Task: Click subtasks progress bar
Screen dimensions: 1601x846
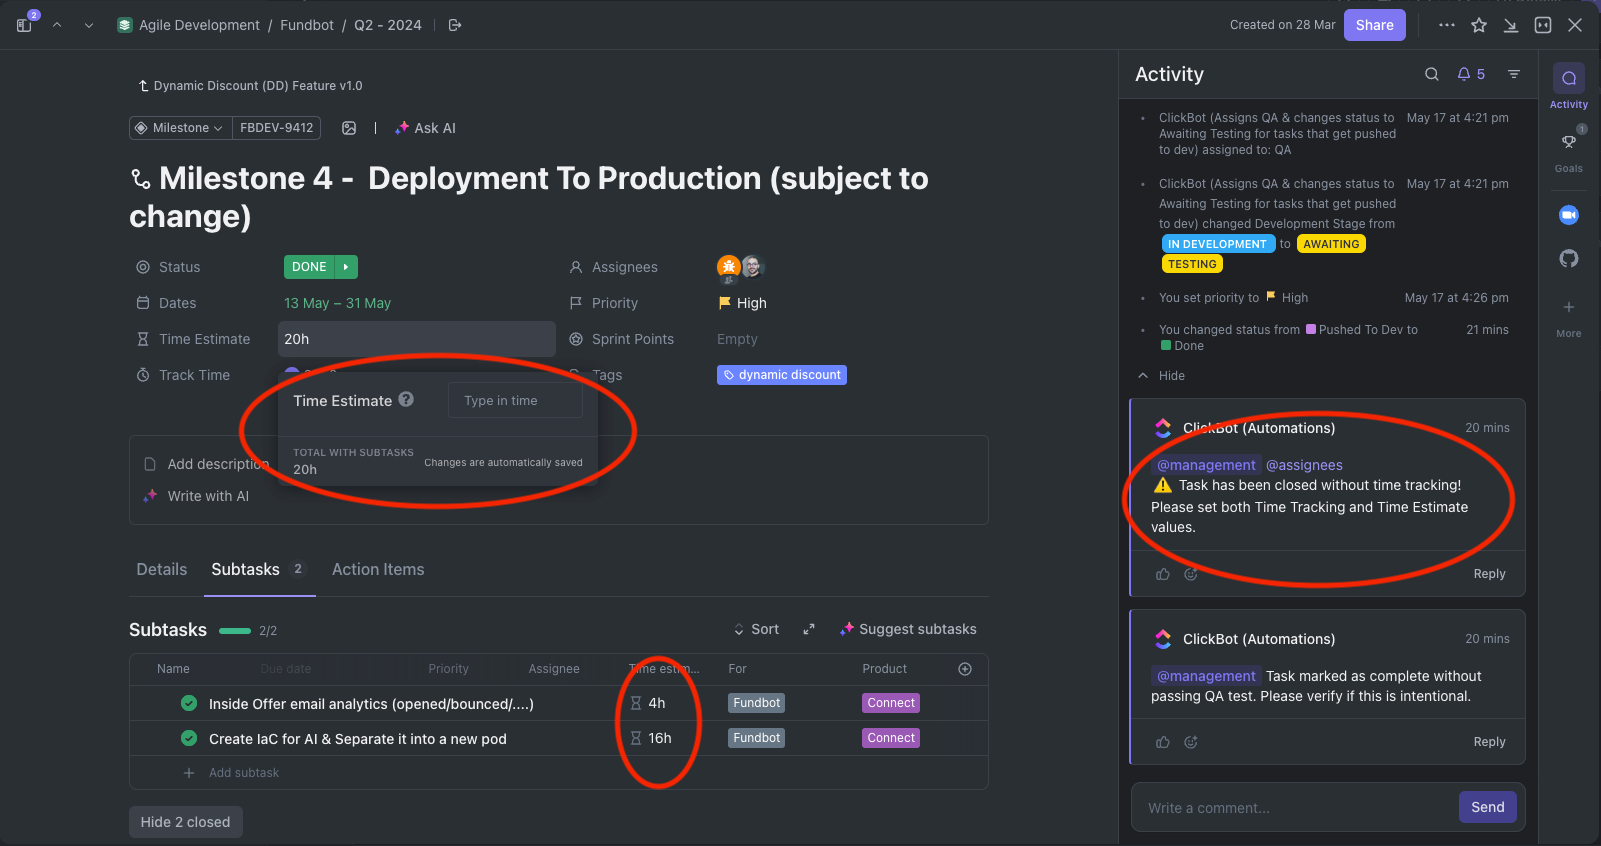Action: (x=235, y=631)
